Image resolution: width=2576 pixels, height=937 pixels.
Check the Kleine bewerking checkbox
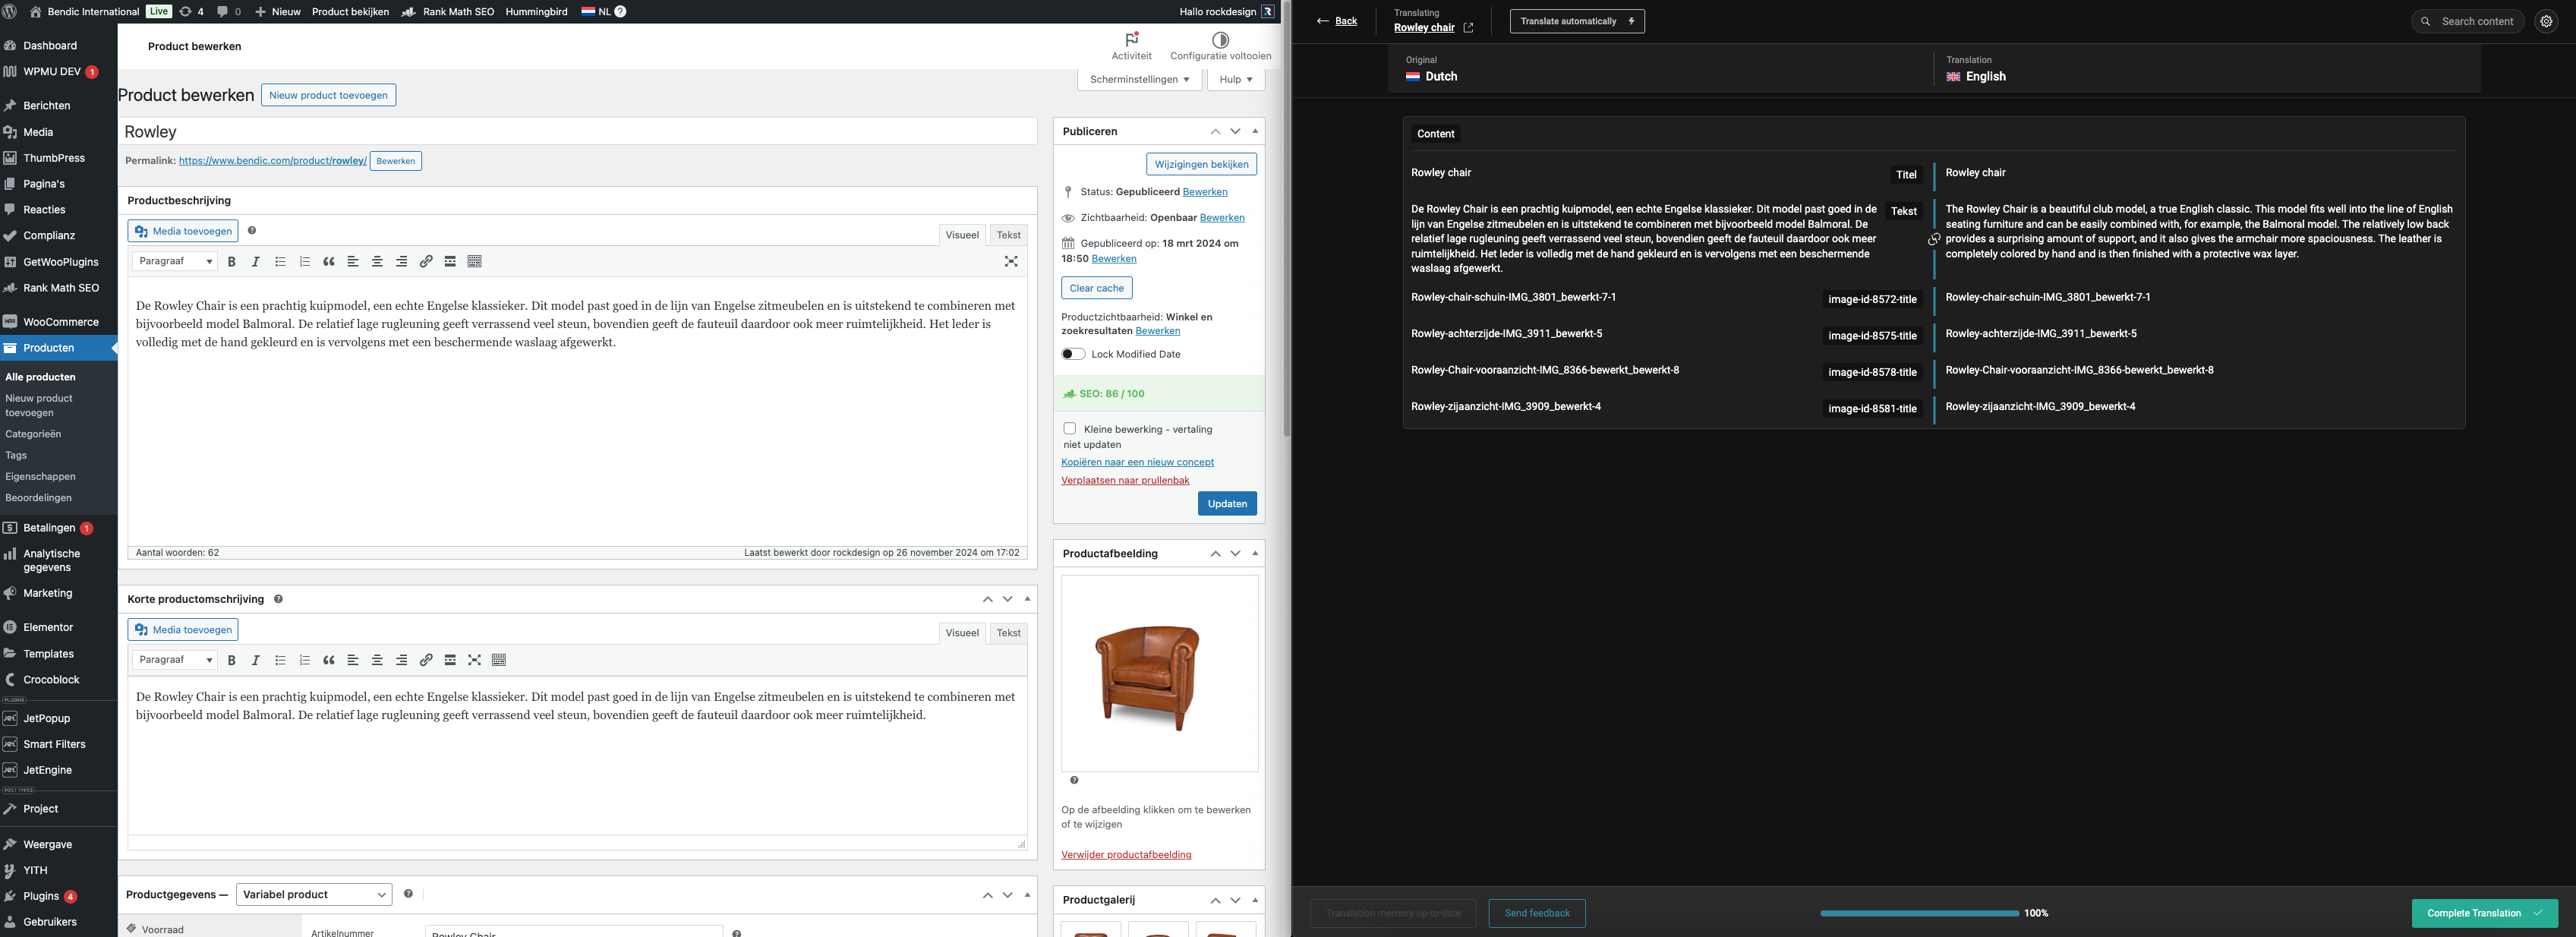click(x=1069, y=429)
